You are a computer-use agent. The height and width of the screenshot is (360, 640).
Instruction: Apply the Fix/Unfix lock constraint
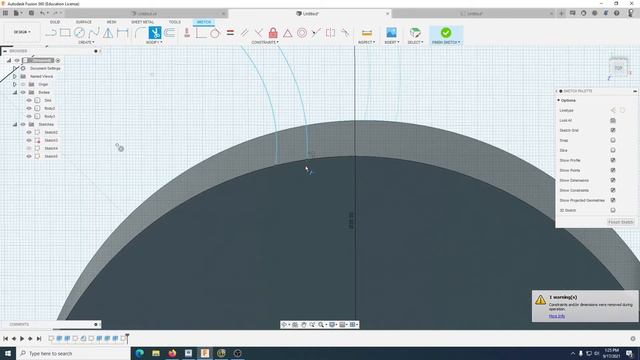(273, 33)
